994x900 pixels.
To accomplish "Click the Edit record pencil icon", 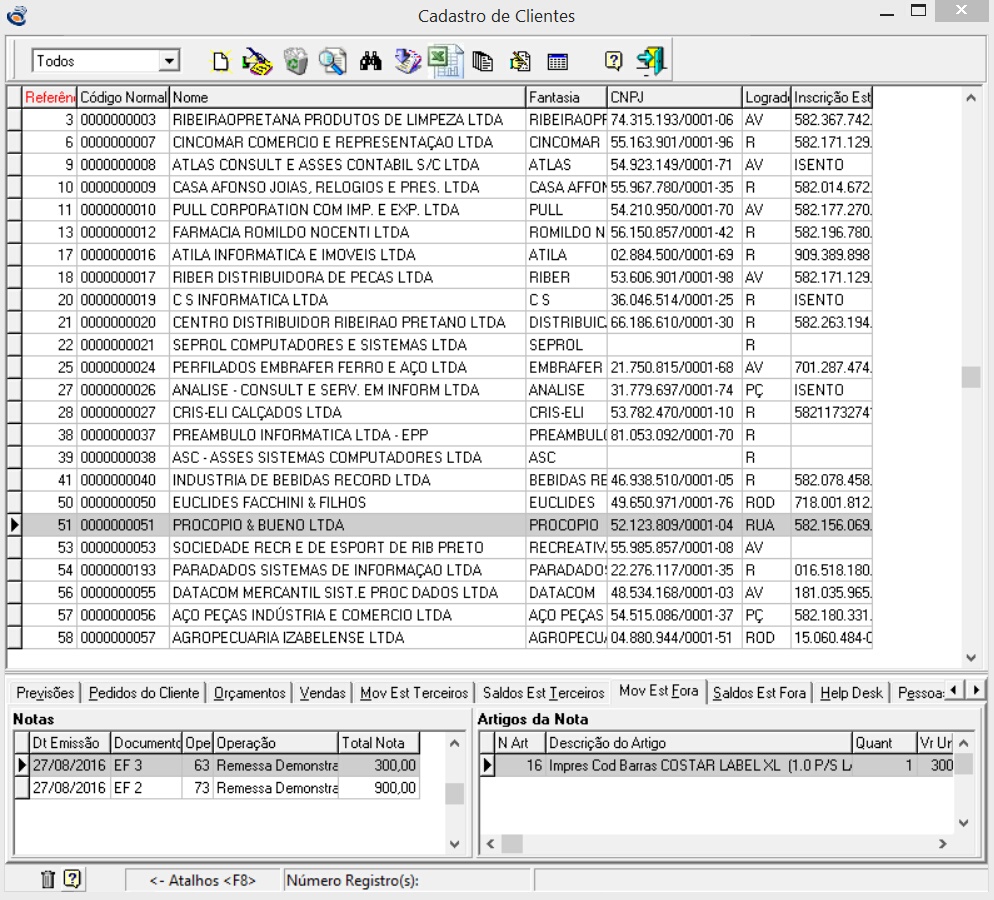I will point(257,61).
